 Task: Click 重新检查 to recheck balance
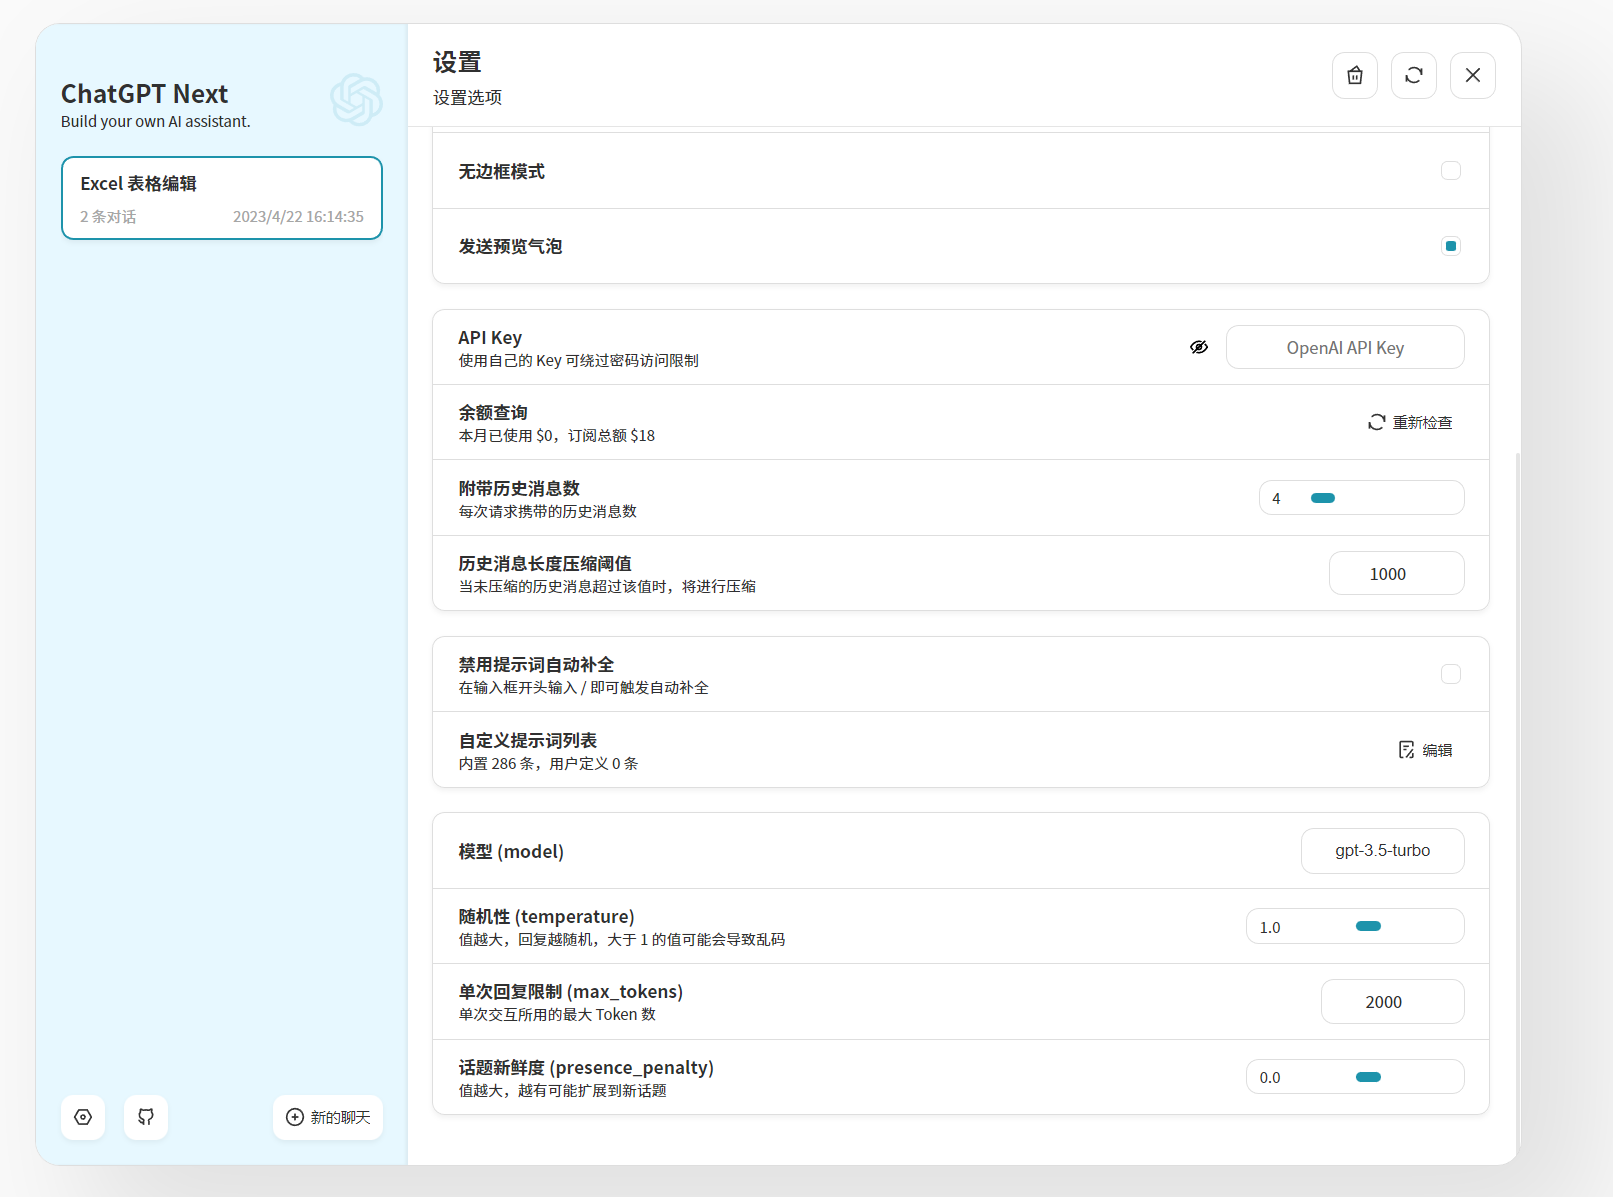coord(1410,422)
